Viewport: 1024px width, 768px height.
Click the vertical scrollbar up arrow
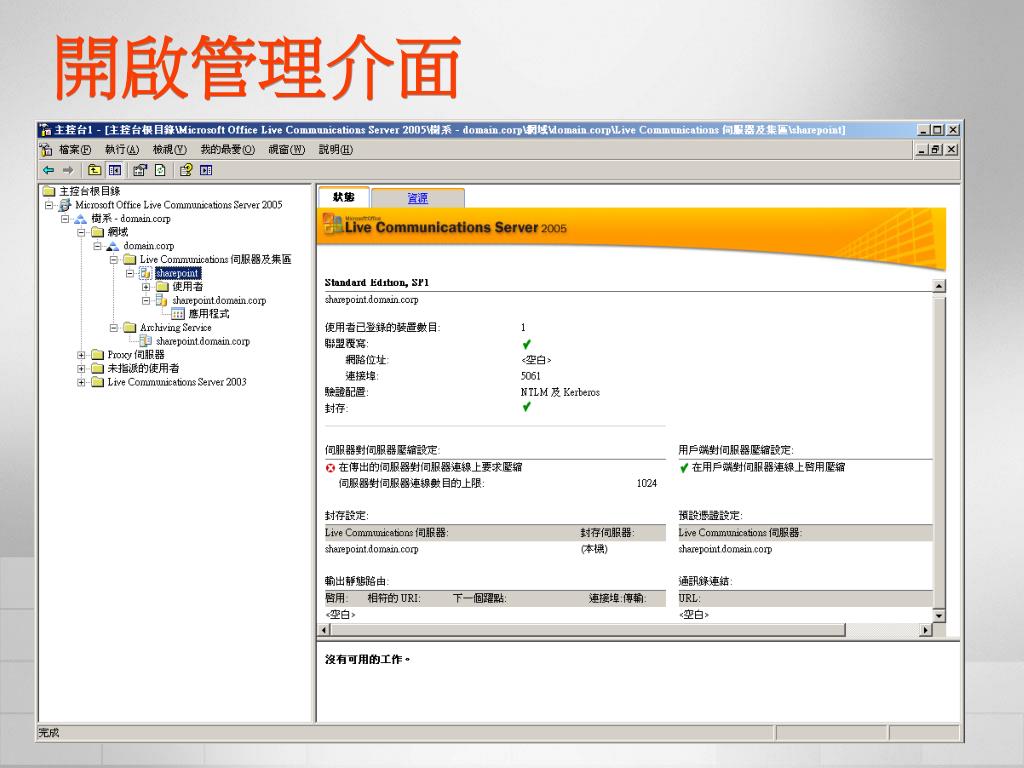(939, 286)
